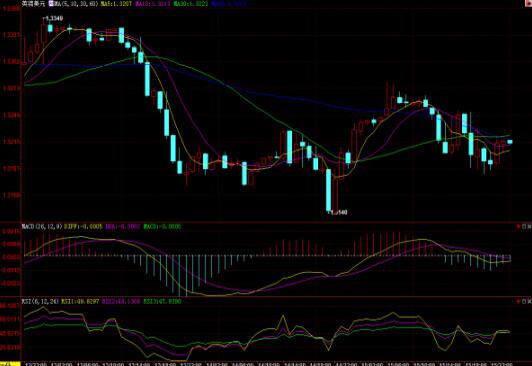The height and width of the screenshot is (366, 532).
Task: Click the low price label under the lowest candle
Action: tap(338, 212)
